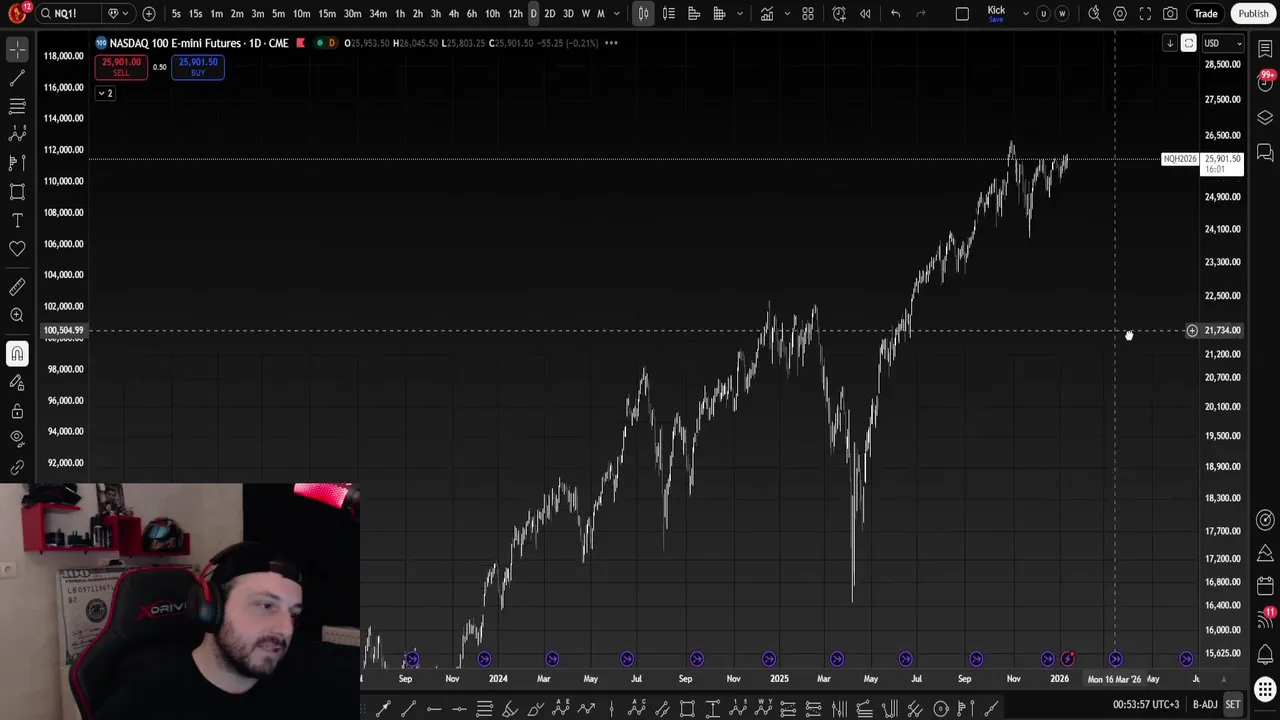
Task: Select the crosshair cursor tool
Action: pyautogui.click(x=17, y=49)
